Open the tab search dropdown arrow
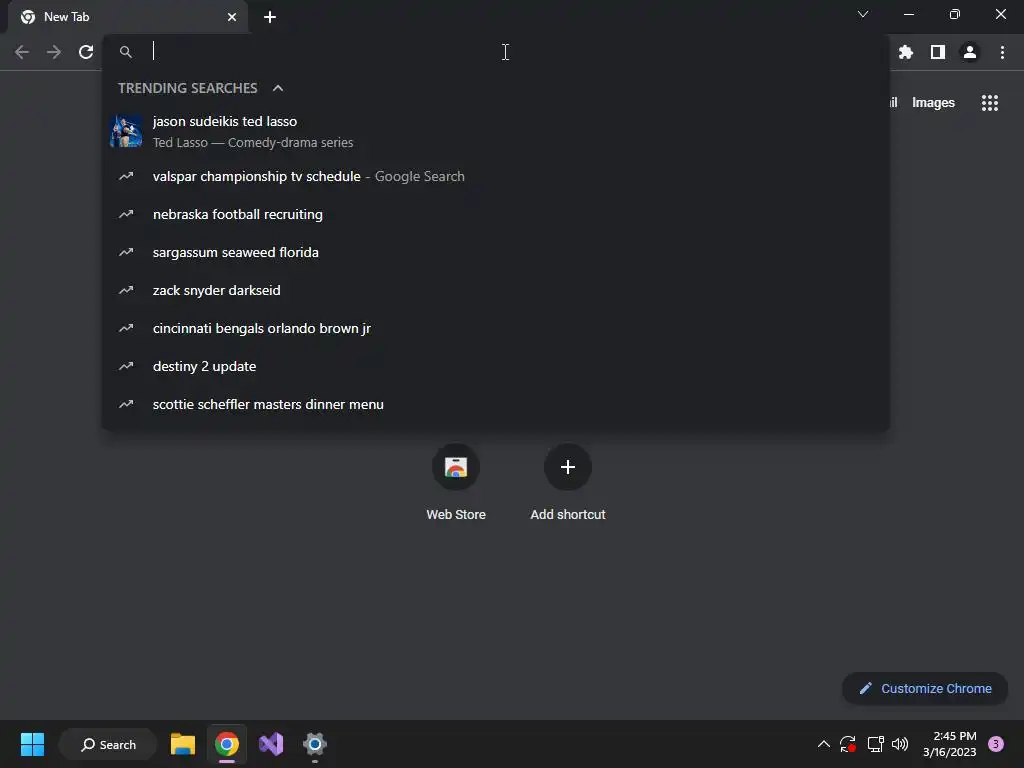Image resolution: width=1024 pixels, height=768 pixels. coord(863,14)
